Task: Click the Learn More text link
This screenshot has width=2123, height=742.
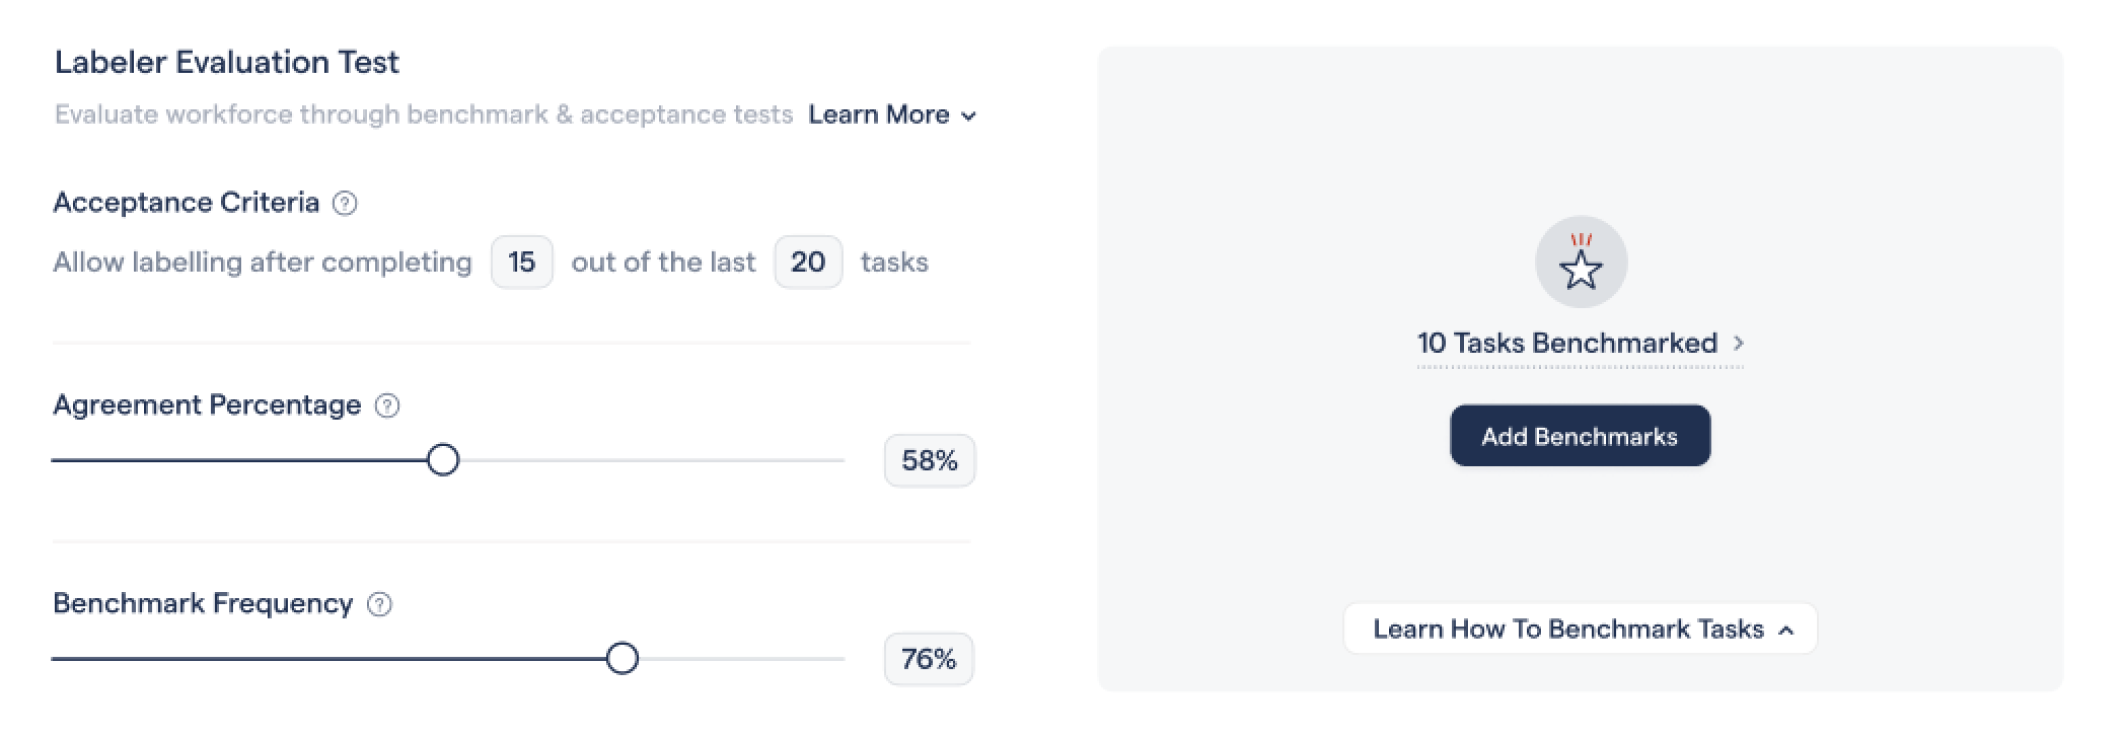Action: (x=878, y=115)
